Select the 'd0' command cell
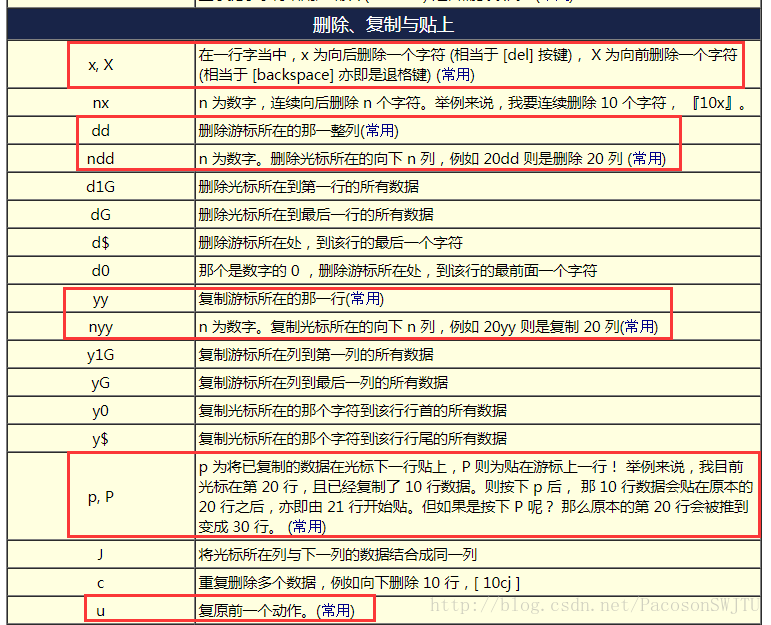The height and width of the screenshot is (625, 771). 101,271
